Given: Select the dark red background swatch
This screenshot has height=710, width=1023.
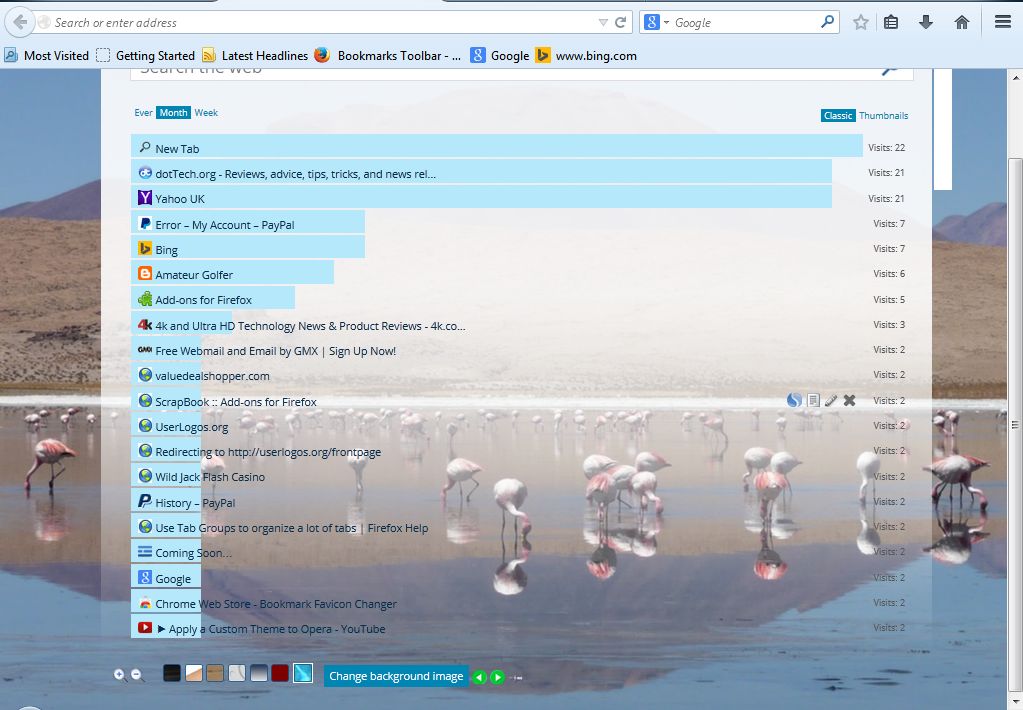Looking at the screenshot, I should (x=280, y=673).
